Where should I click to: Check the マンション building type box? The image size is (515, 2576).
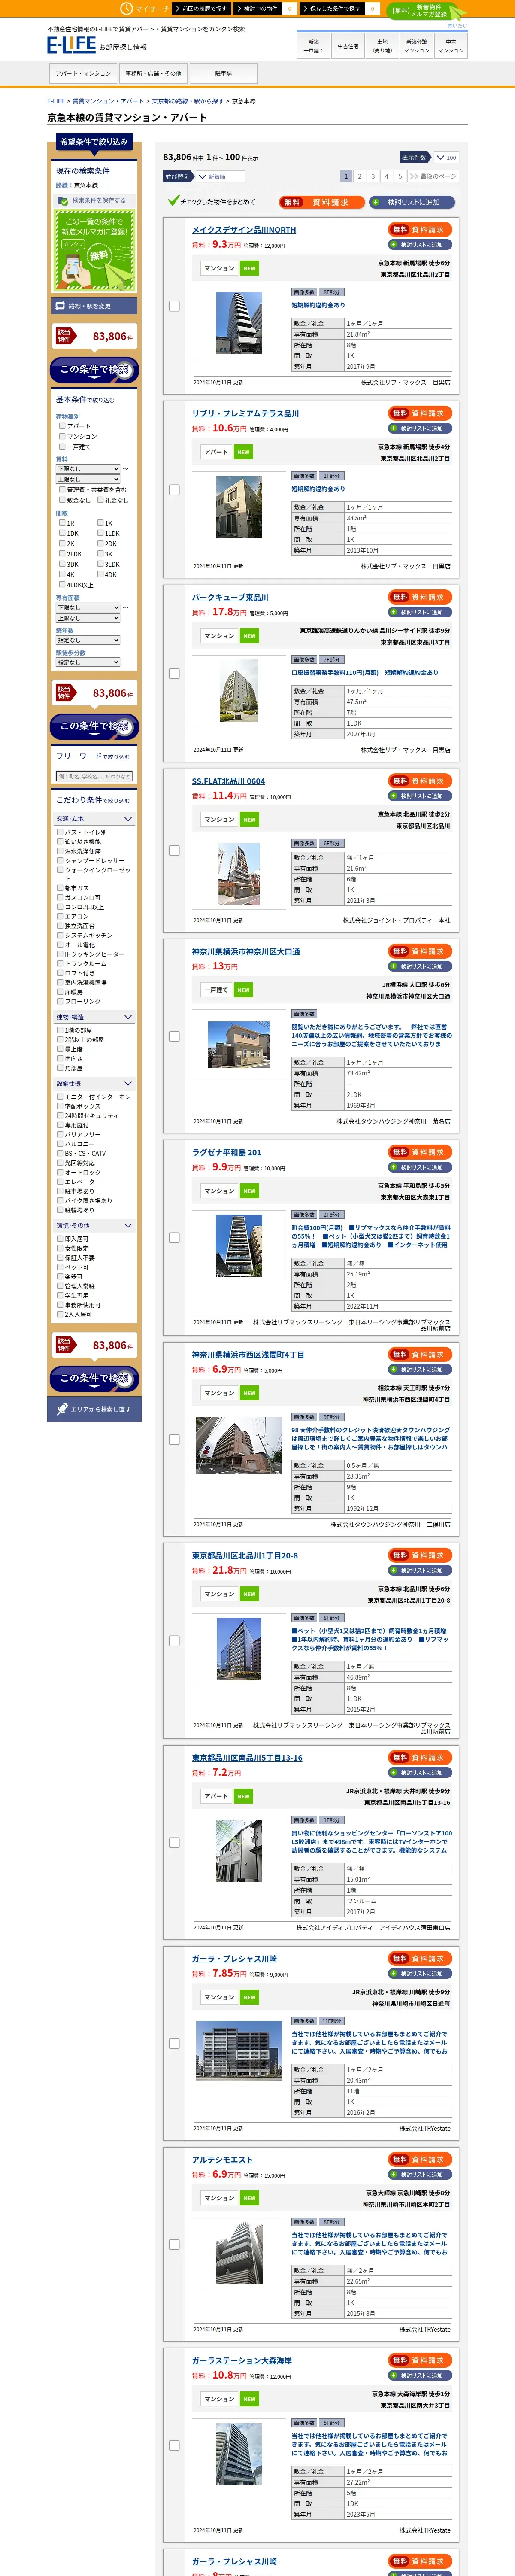pos(62,436)
